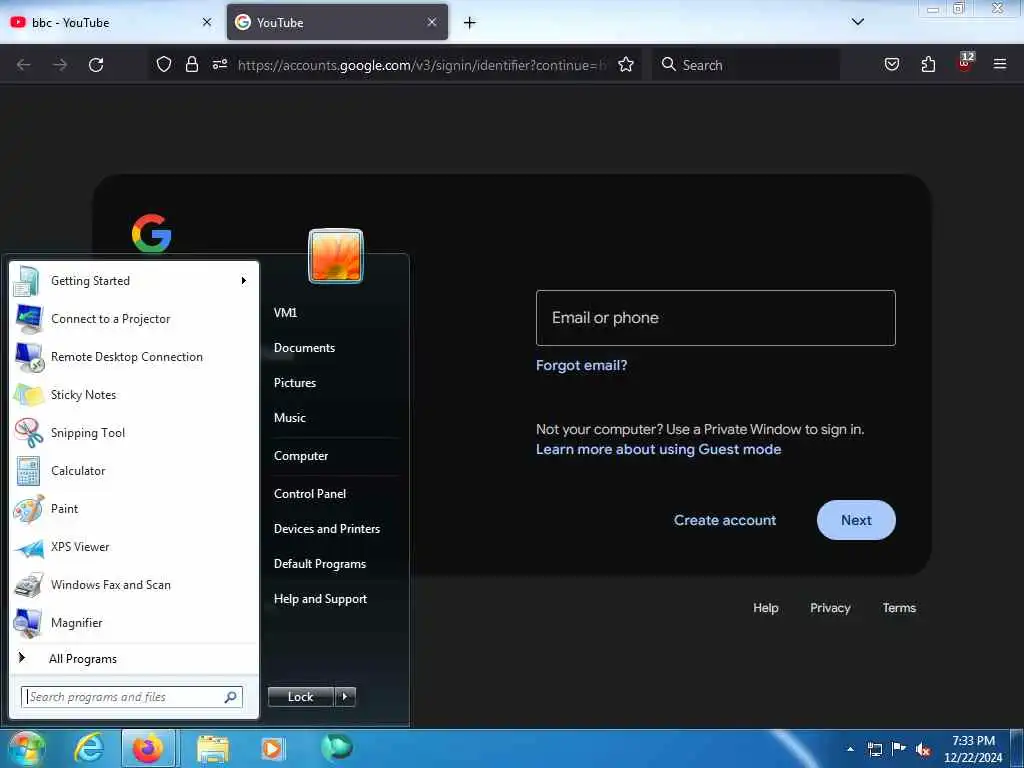Image resolution: width=1024 pixels, height=768 pixels.
Task: Open the Music library
Action: coord(289,418)
